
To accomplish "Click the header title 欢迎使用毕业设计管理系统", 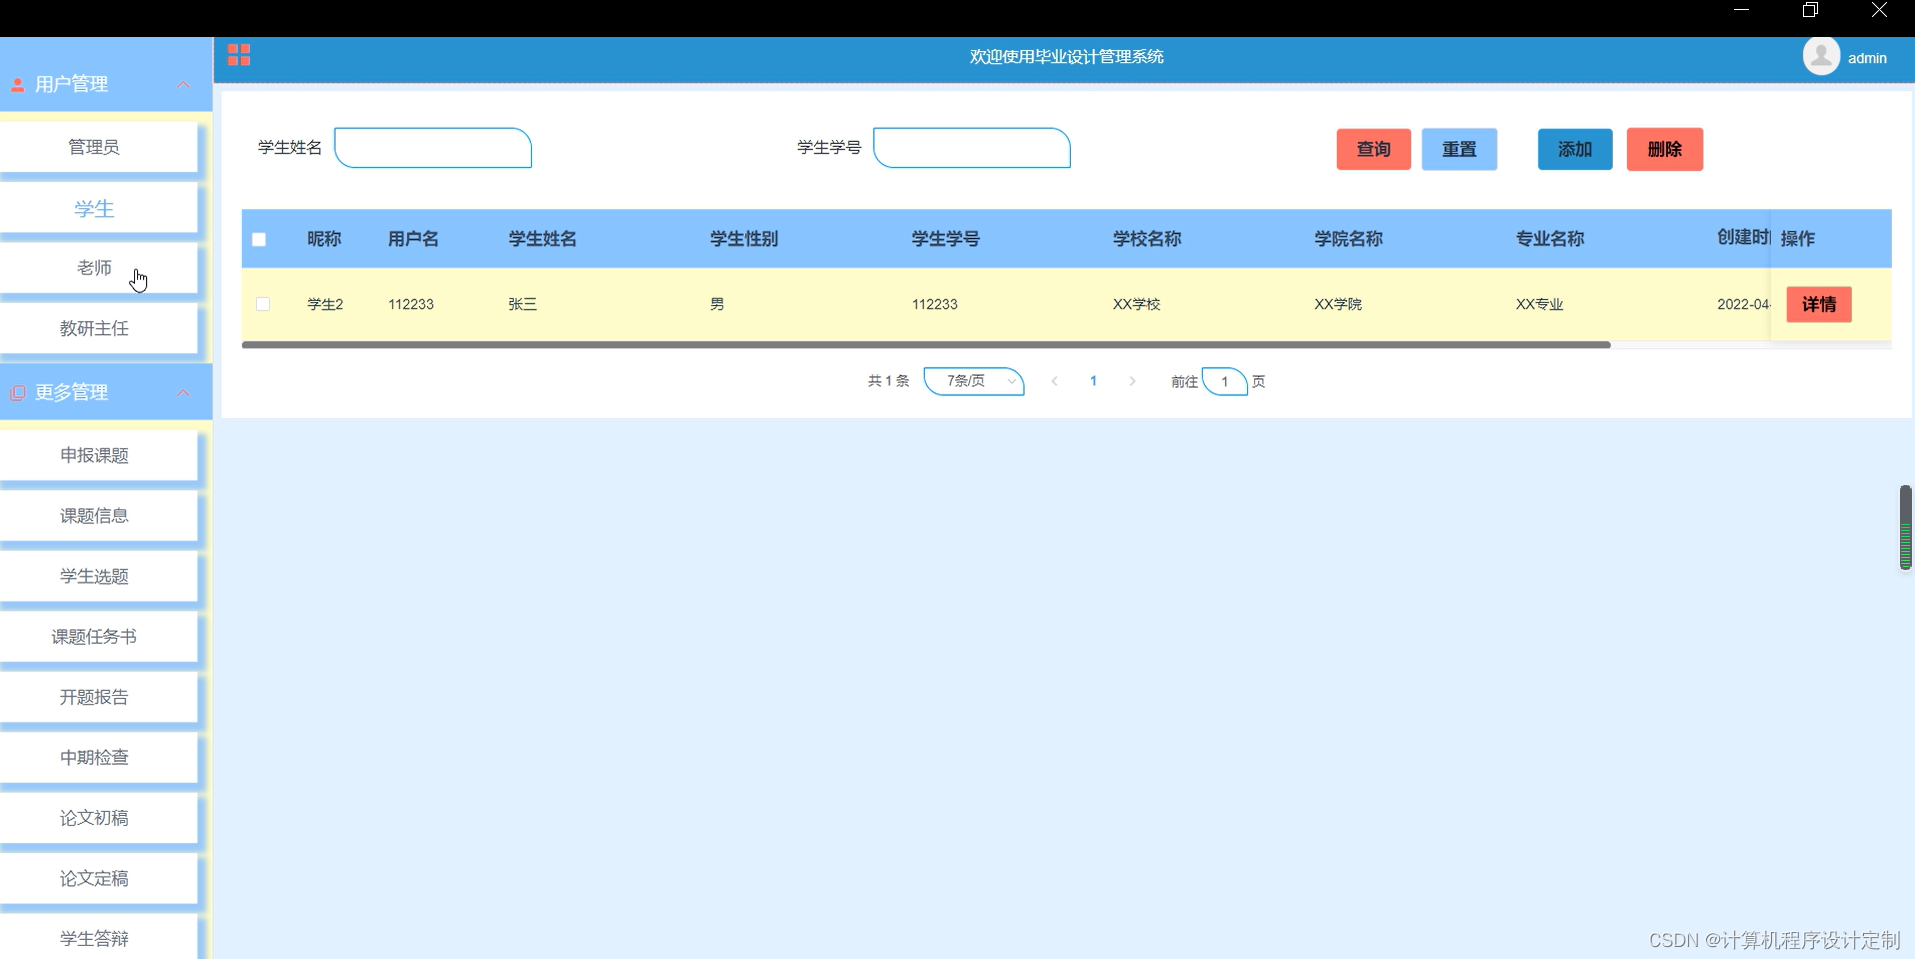I will pyautogui.click(x=1066, y=57).
